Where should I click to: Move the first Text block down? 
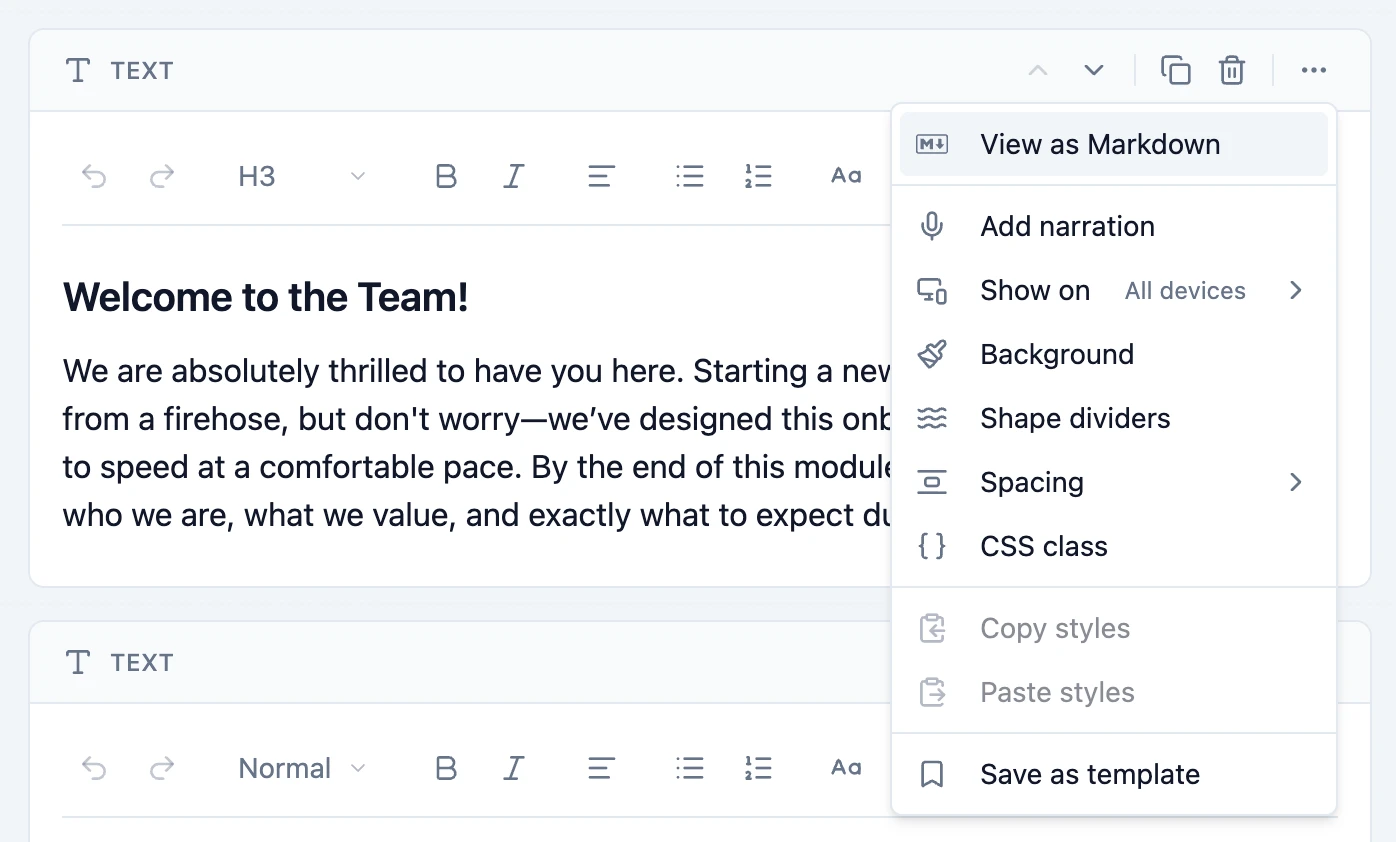[1094, 70]
